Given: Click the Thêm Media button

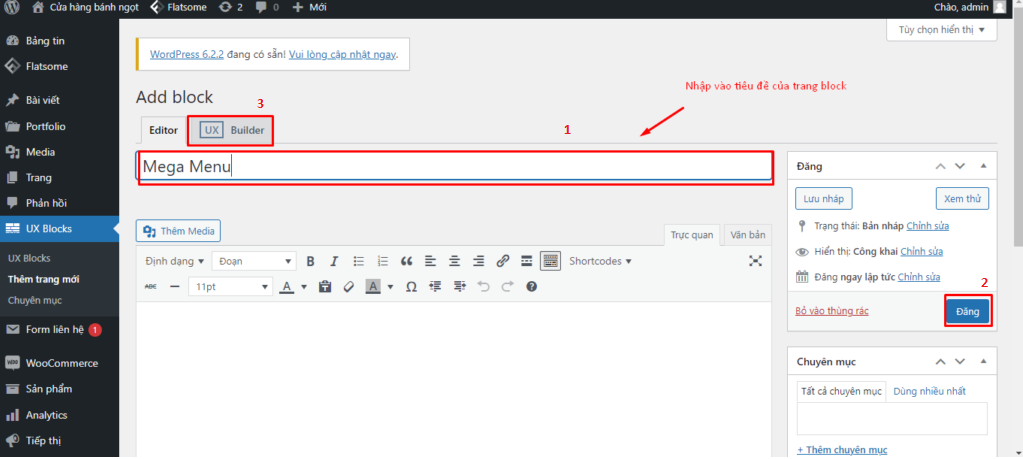Looking at the screenshot, I should click(179, 231).
